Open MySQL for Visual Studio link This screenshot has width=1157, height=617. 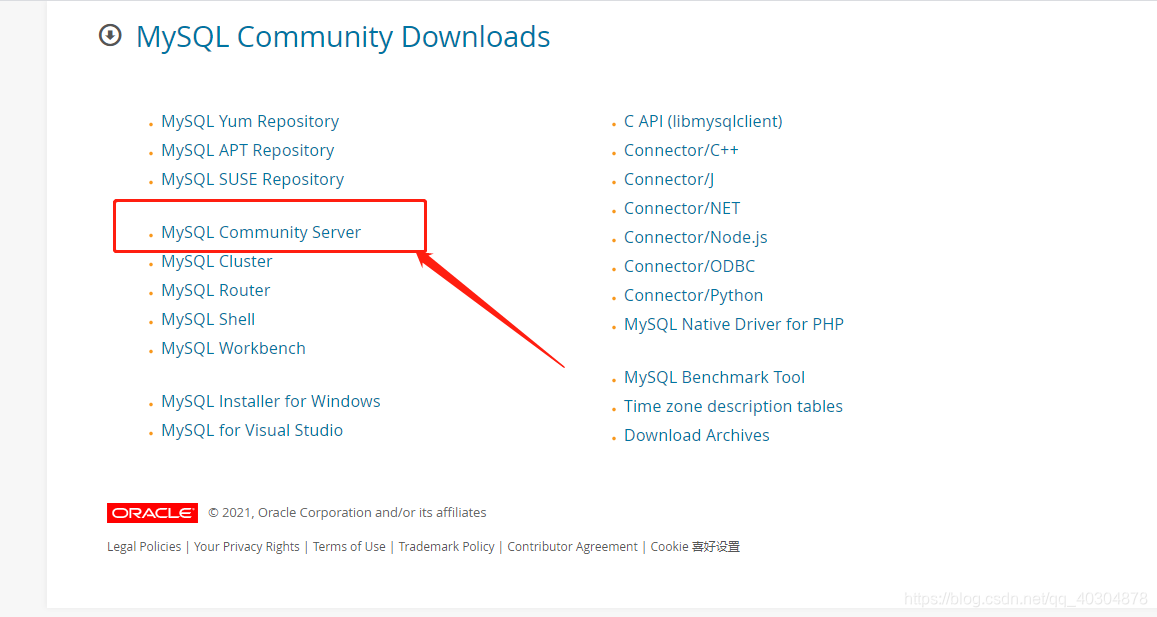click(252, 430)
